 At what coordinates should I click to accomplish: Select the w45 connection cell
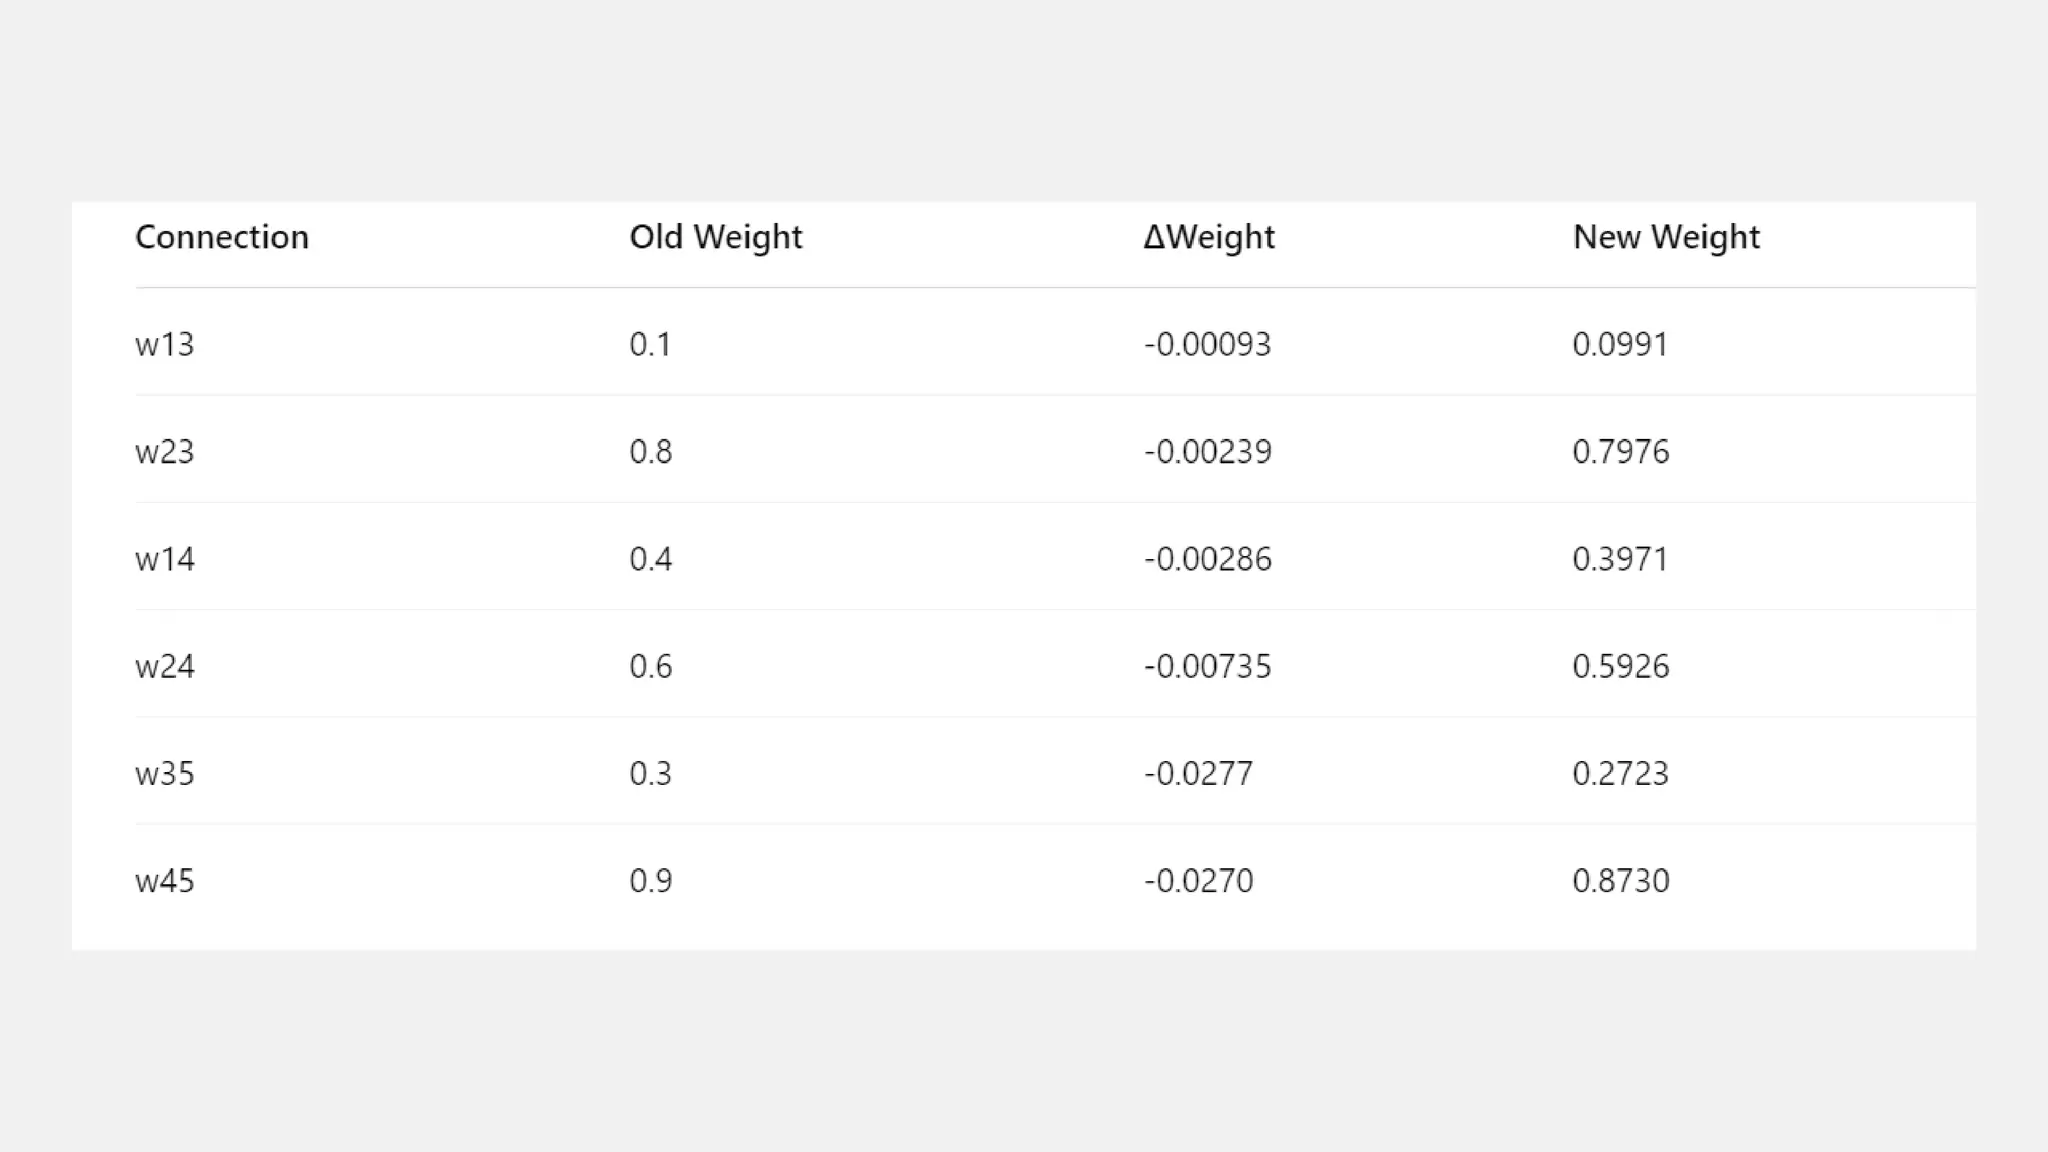[x=165, y=881]
